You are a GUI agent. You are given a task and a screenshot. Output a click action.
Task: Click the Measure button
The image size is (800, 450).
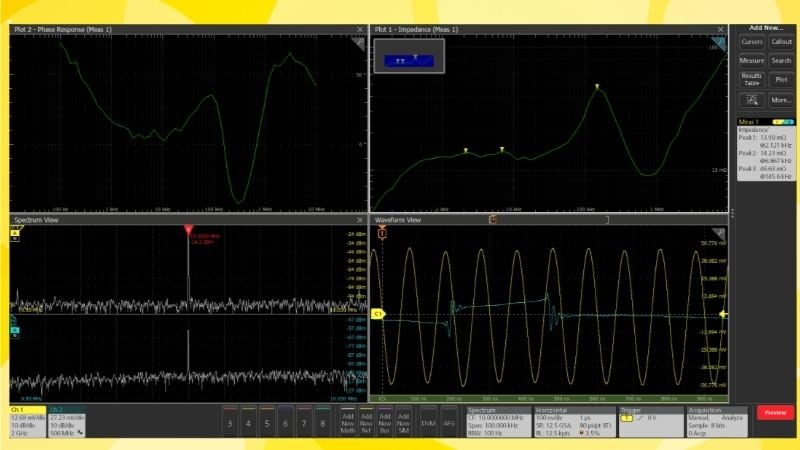coord(752,61)
